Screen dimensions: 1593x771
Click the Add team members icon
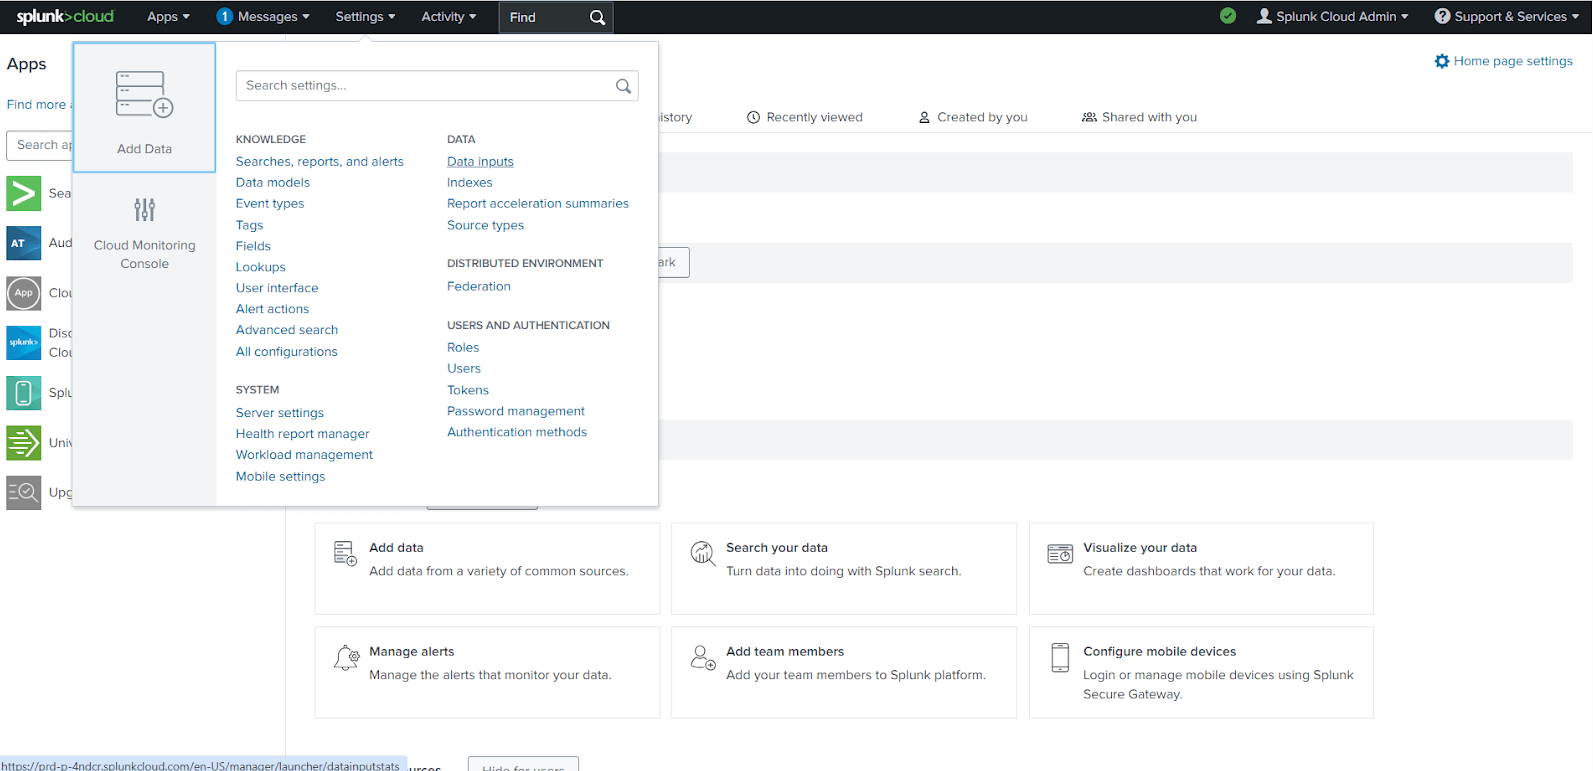(x=703, y=657)
